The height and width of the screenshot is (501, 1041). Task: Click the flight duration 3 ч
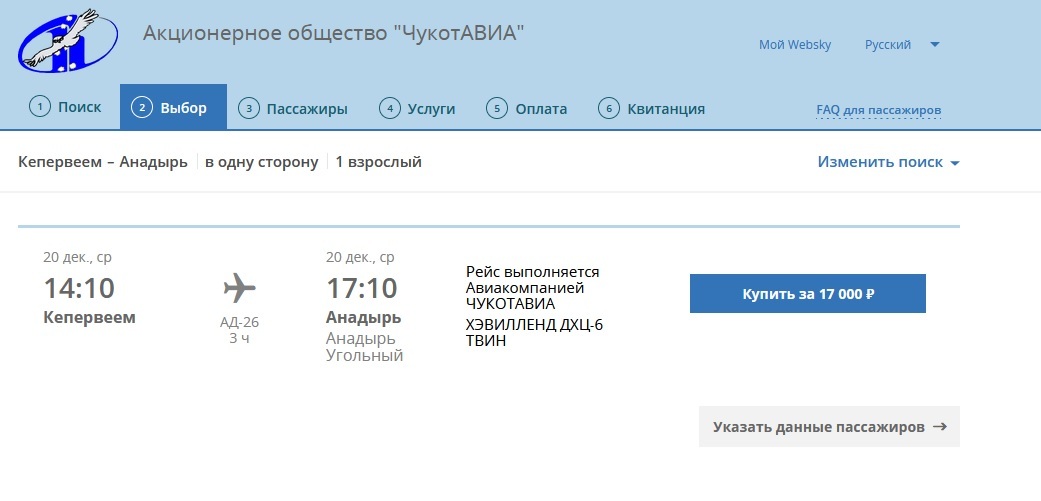pos(240,338)
